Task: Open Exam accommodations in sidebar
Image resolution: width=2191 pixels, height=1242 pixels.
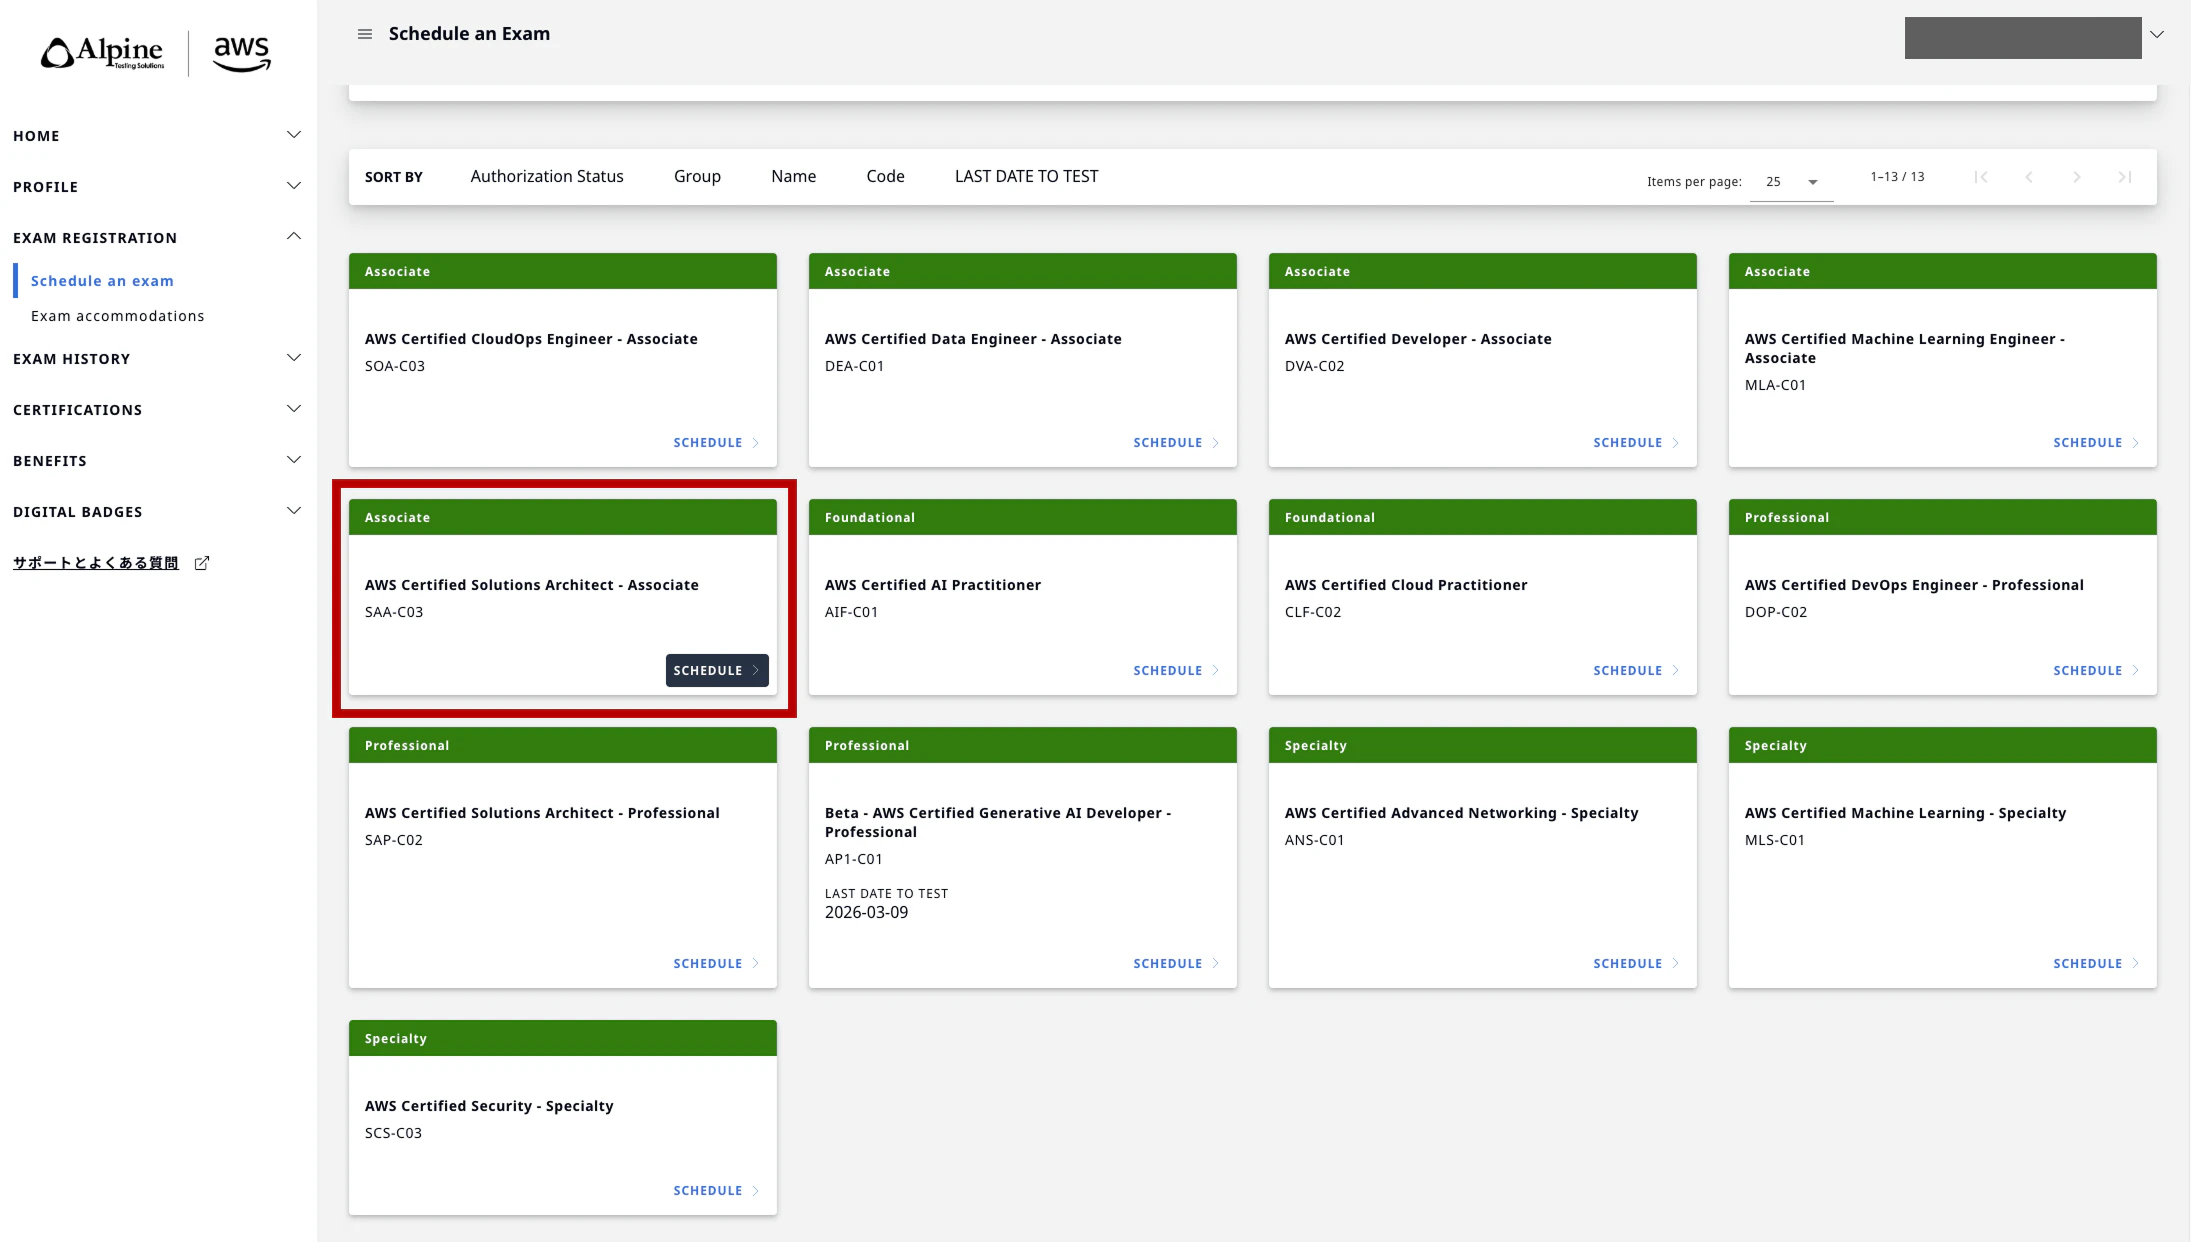Action: click(x=118, y=316)
